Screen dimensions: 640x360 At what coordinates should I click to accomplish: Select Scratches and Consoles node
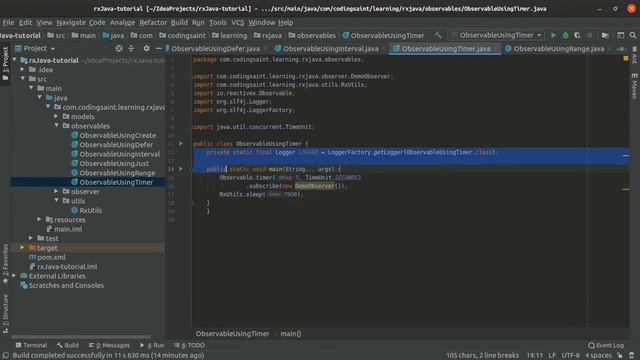click(x=66, y=285)
